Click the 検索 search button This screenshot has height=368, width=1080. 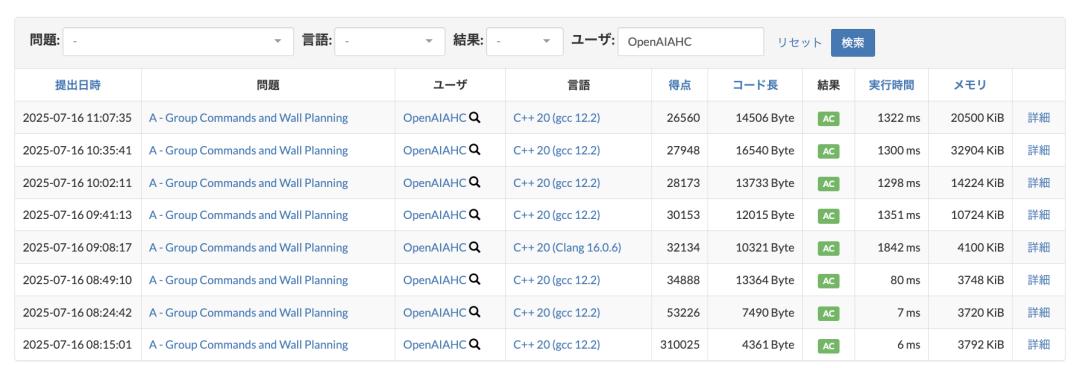[853, 42]
